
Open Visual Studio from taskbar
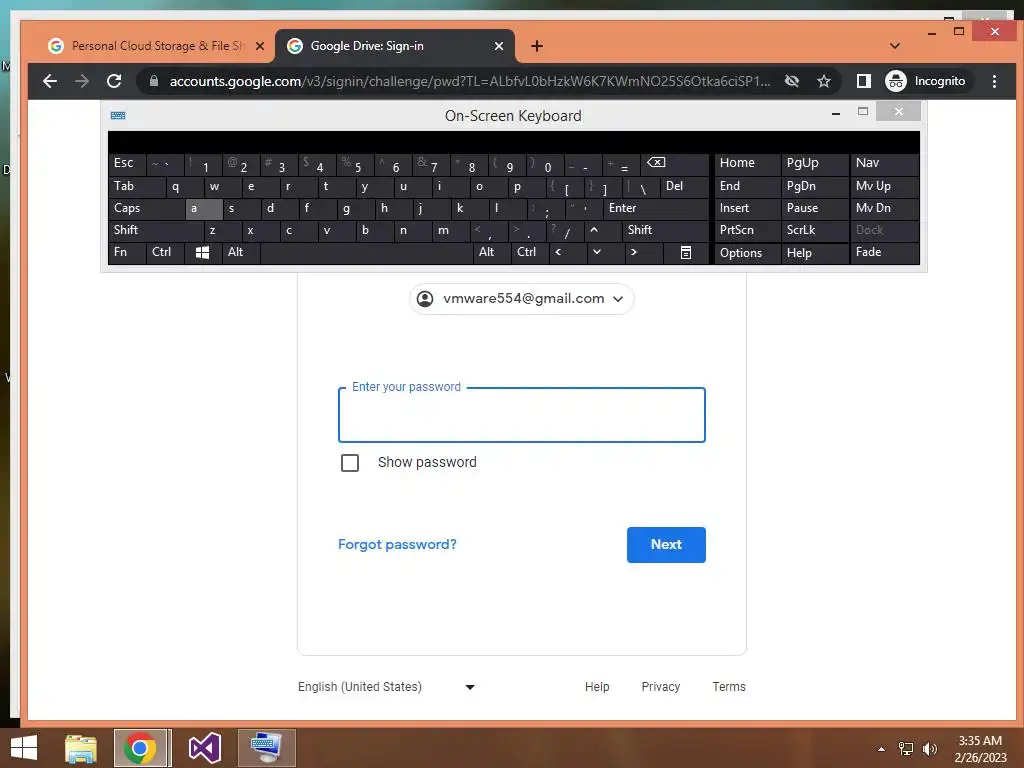[x=204, y=748]
